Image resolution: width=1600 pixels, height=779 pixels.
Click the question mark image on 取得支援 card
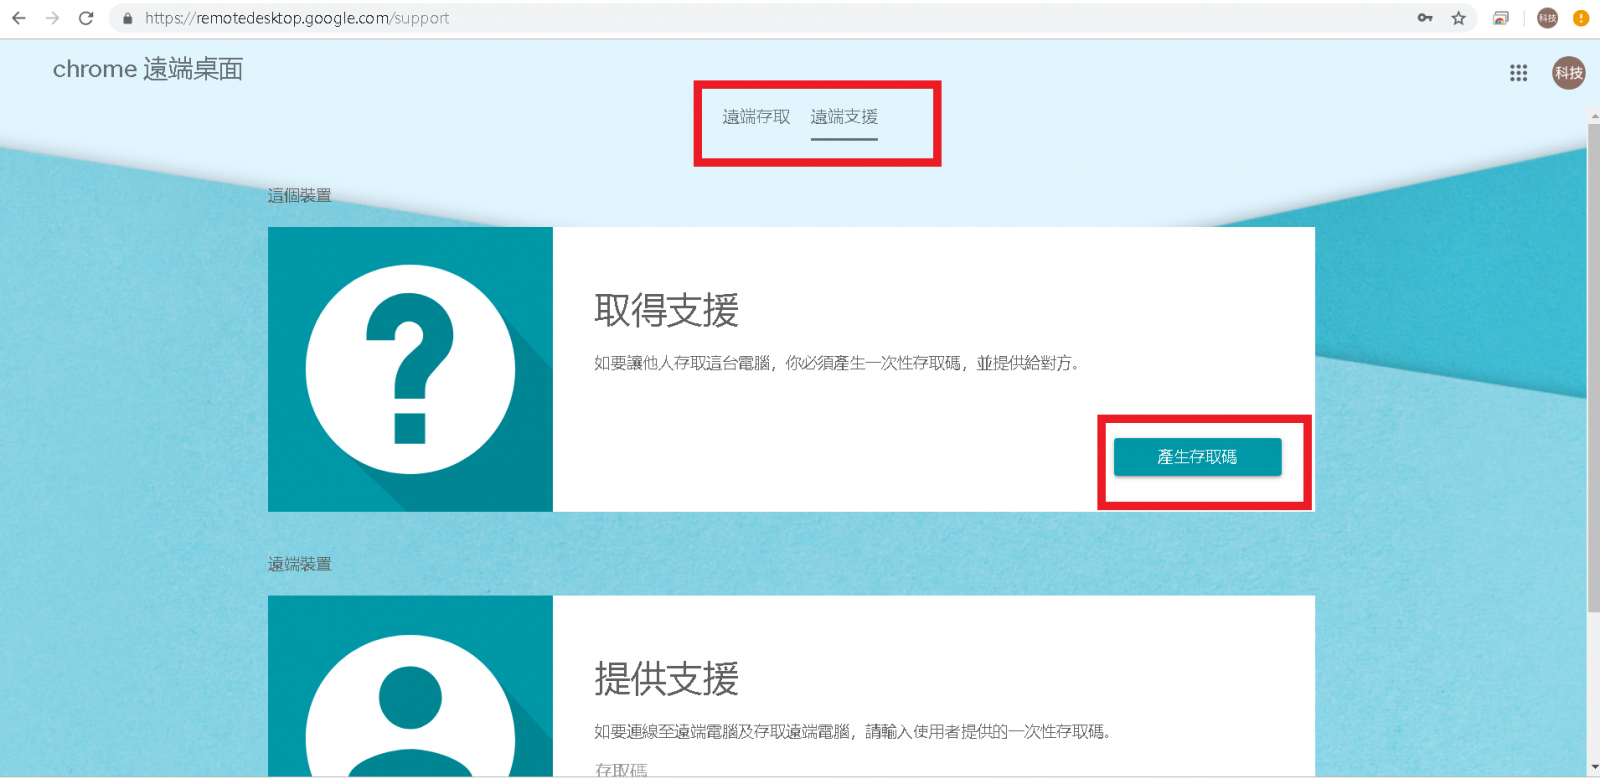410,369
